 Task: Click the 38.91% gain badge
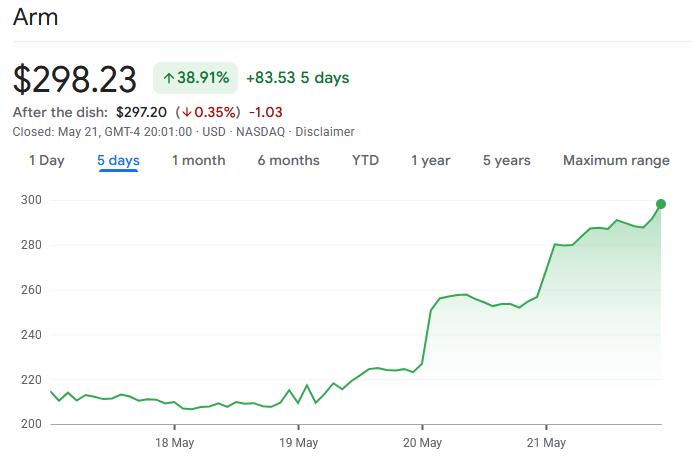(196, 78)
